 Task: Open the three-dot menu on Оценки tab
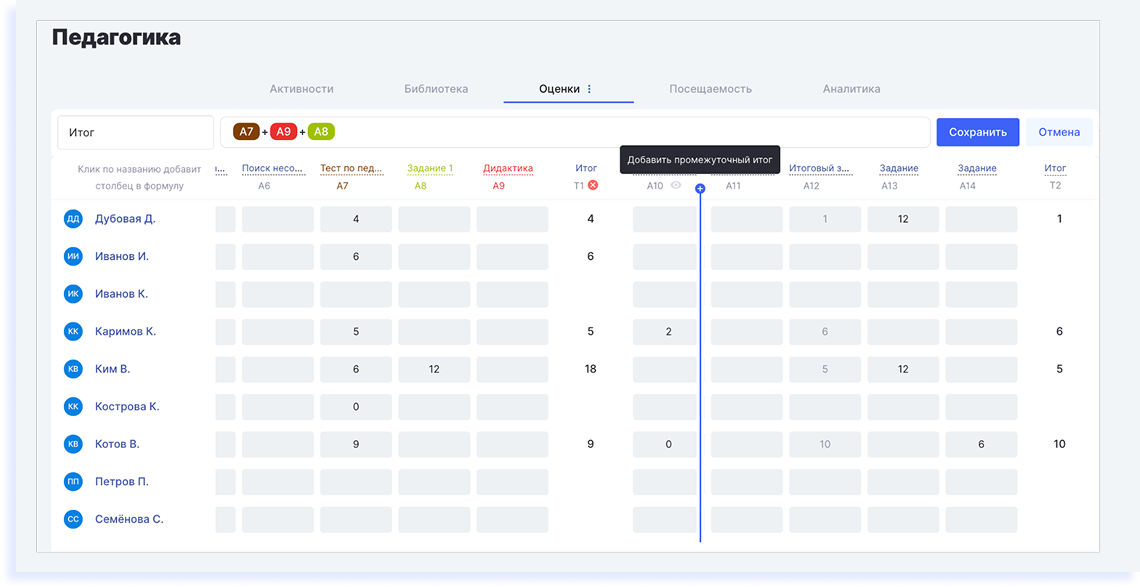click(589, 89)
